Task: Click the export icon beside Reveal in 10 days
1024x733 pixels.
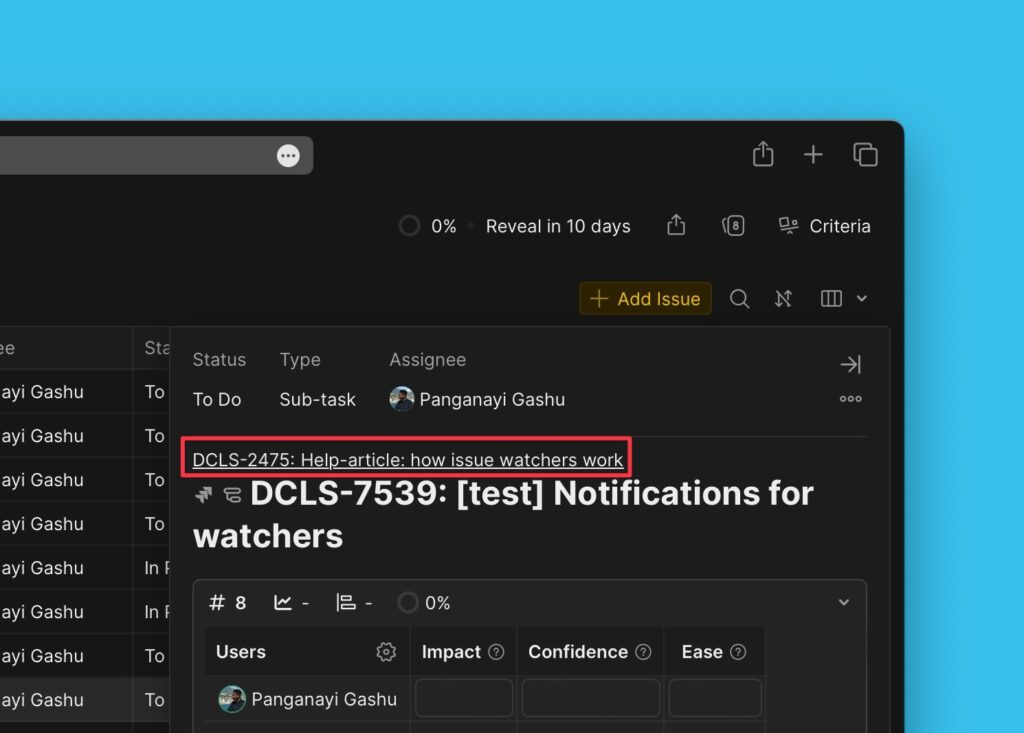Action: [x=676, y=226]
